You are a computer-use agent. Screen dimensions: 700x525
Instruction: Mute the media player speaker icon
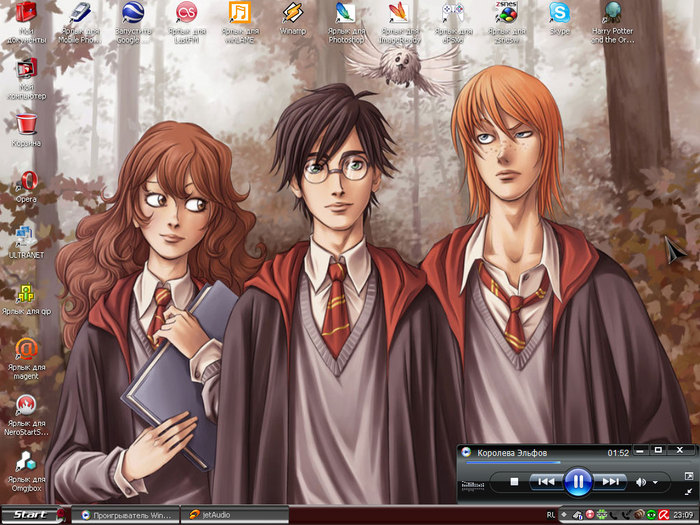641,482
